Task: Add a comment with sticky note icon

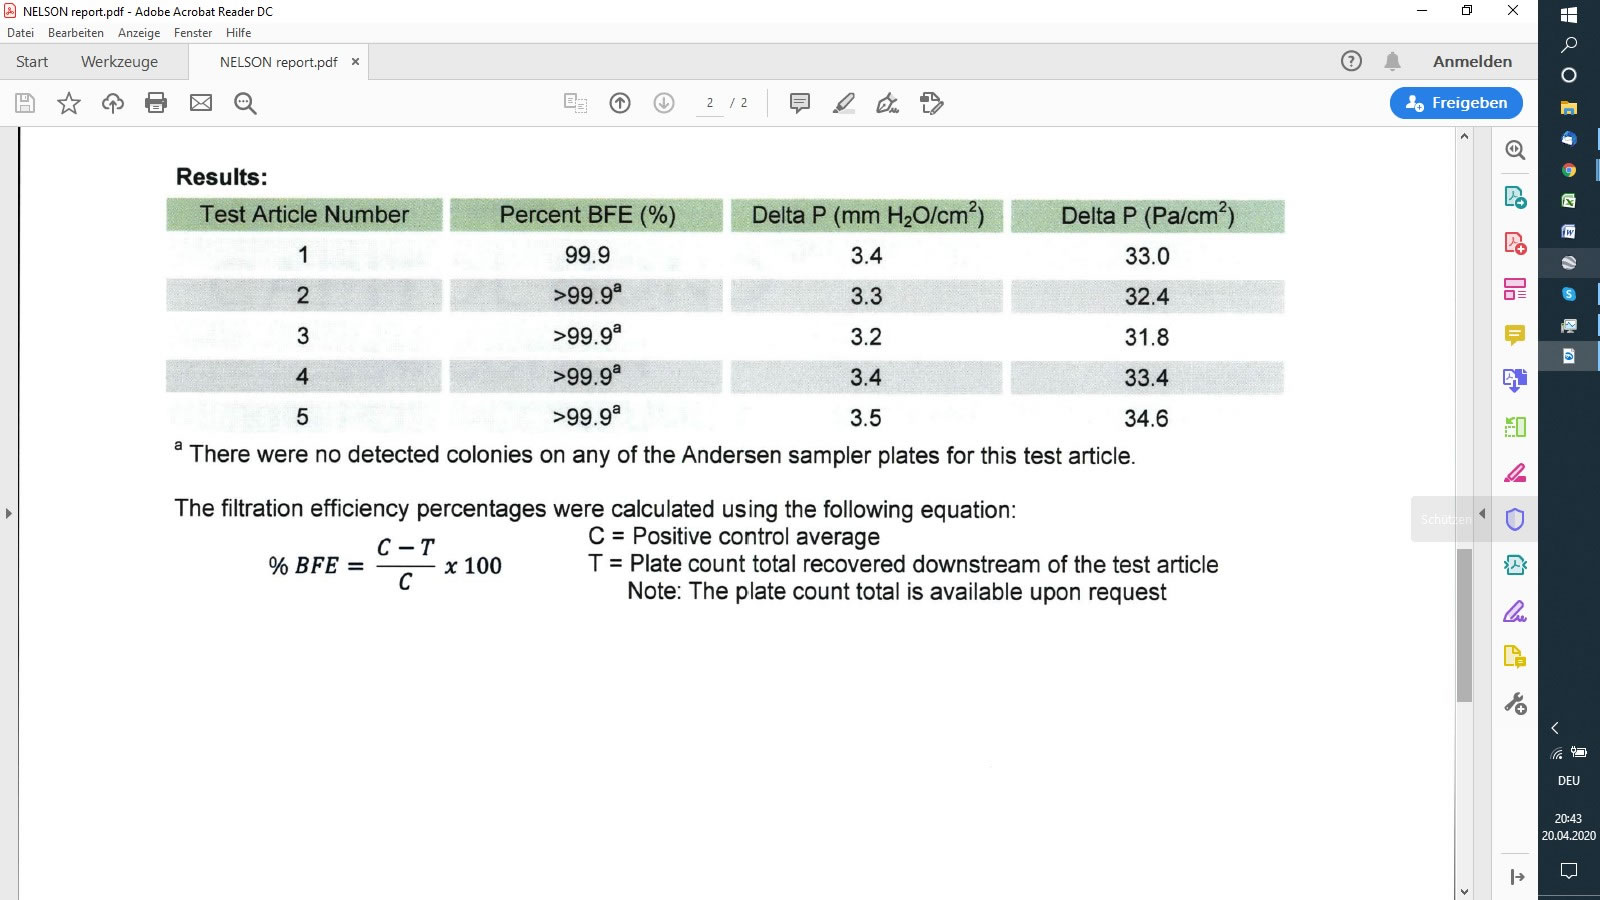Action: [x=800, y=103]
